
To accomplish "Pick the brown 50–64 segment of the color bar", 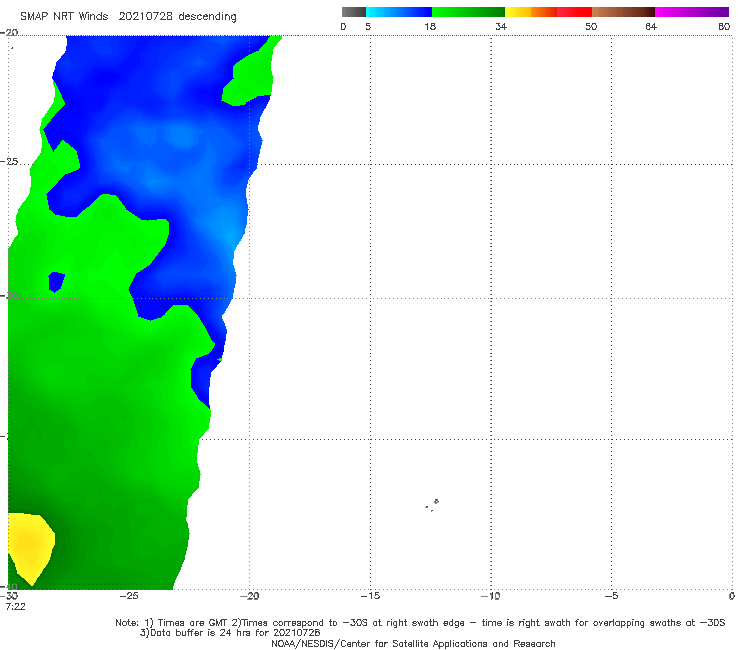I will pos(623,12).
